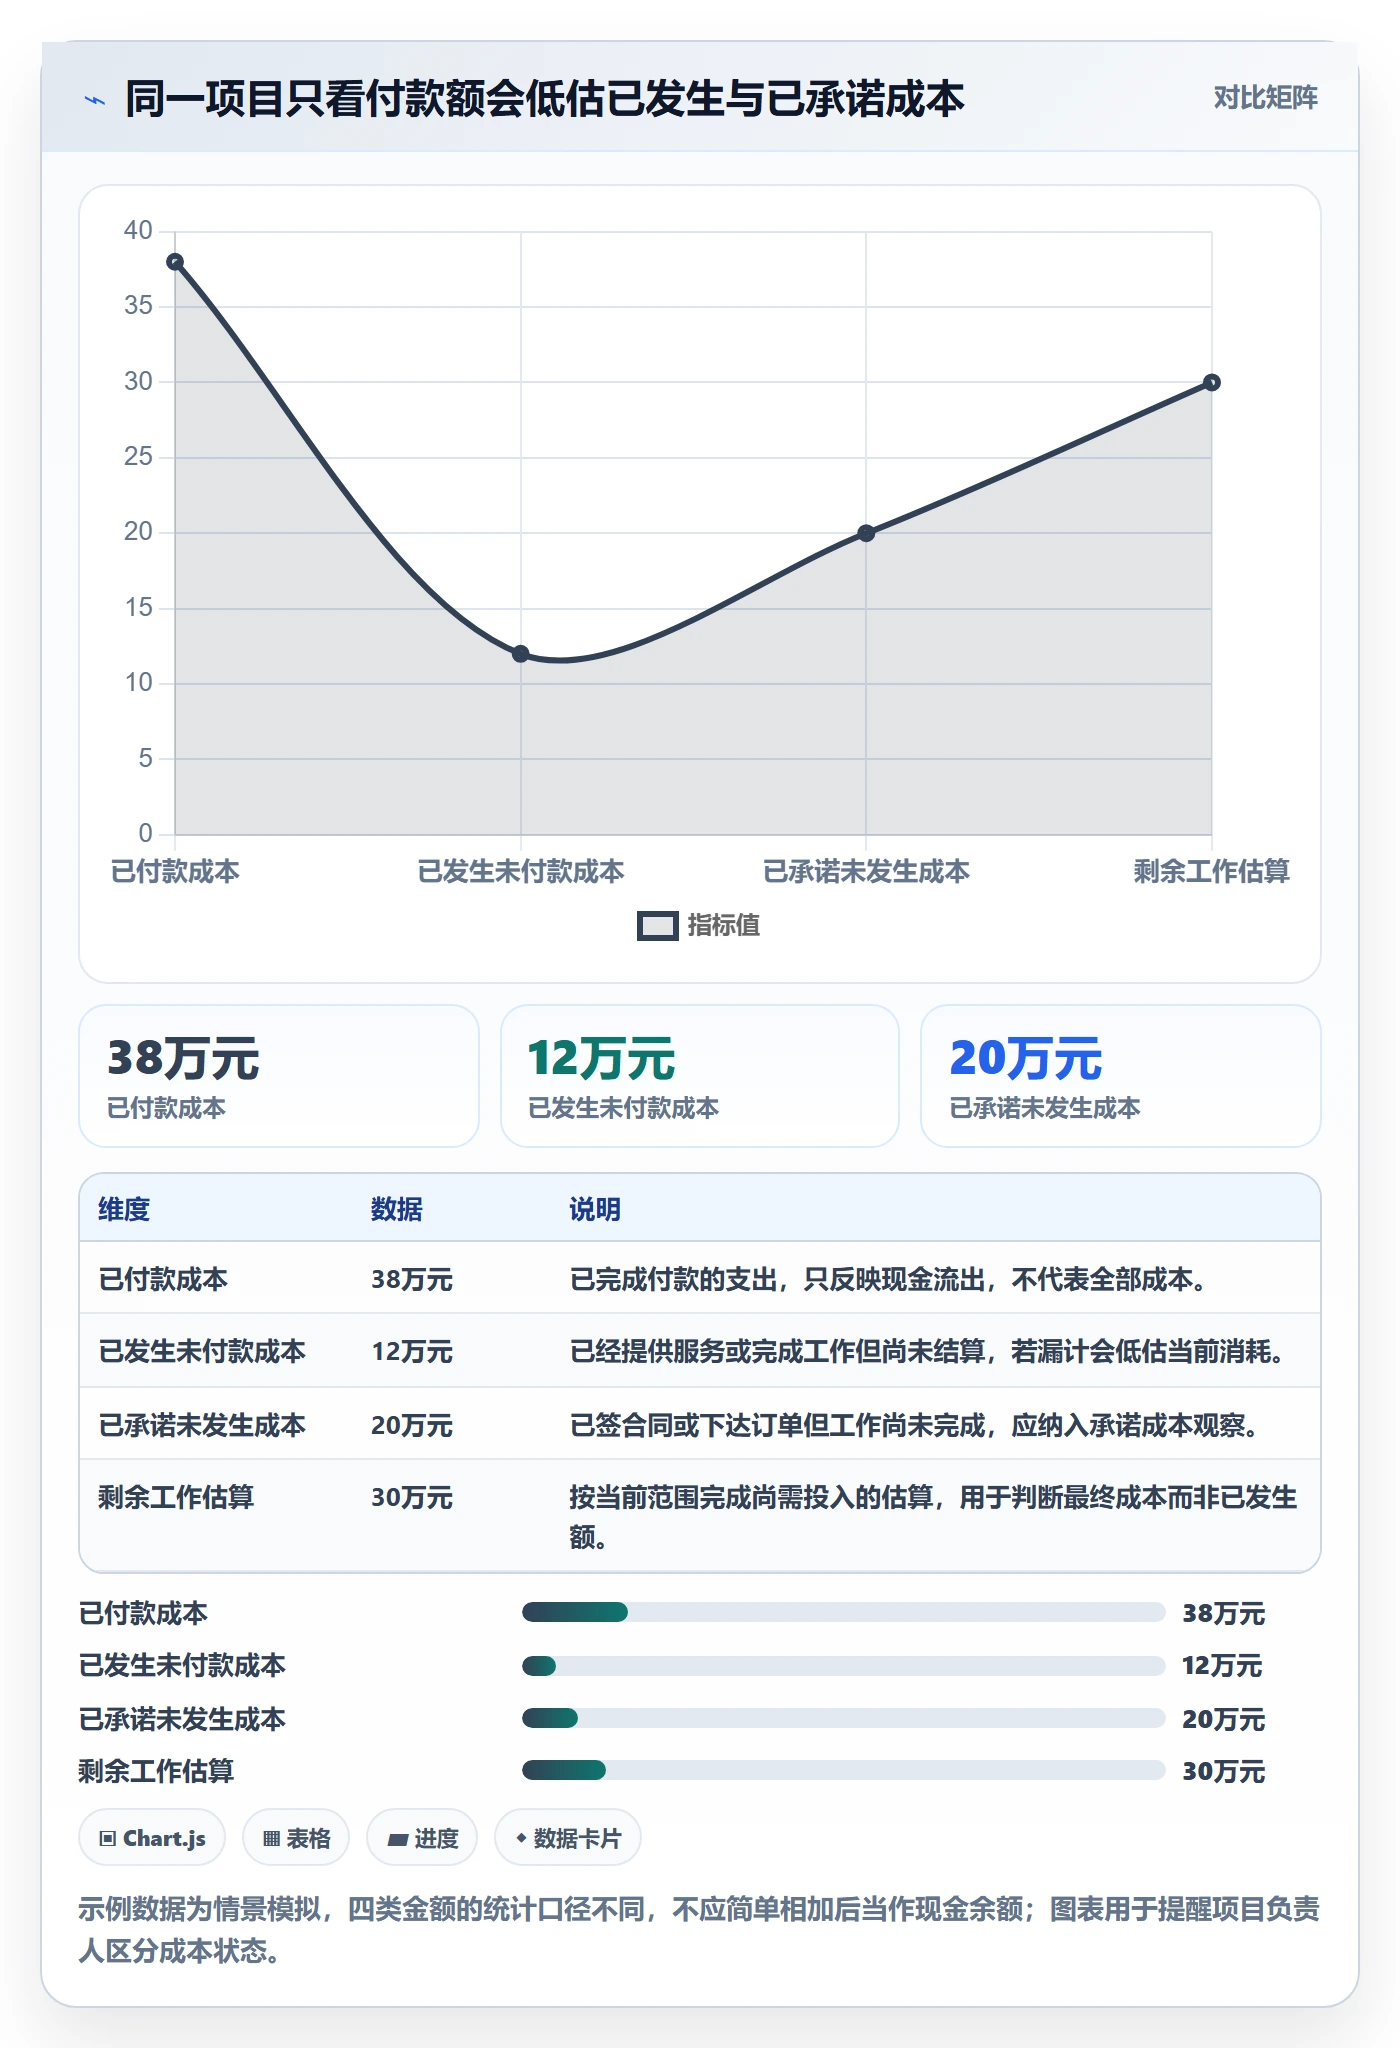The image size is (1400, 2048).
Task: Click the 已承诺未发生成本 progress bar
Action: pos(843,1718)
